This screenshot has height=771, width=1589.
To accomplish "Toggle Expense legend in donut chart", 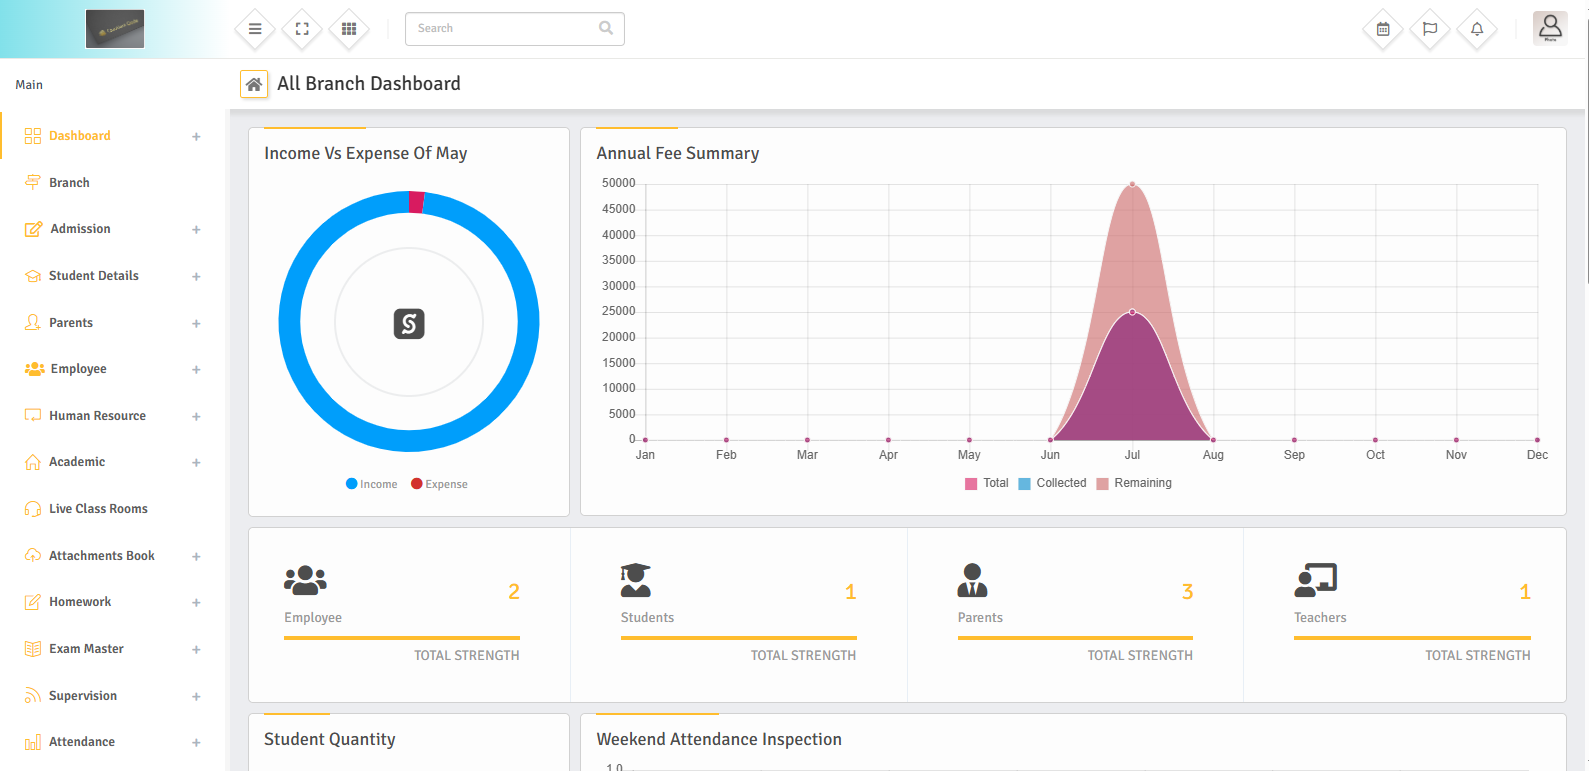I will (x=439, y=484).
